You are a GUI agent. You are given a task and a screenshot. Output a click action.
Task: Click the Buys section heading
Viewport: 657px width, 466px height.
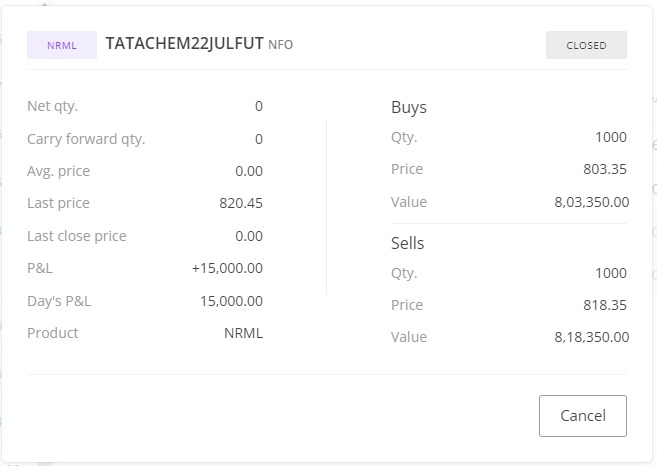pos(409,107)
